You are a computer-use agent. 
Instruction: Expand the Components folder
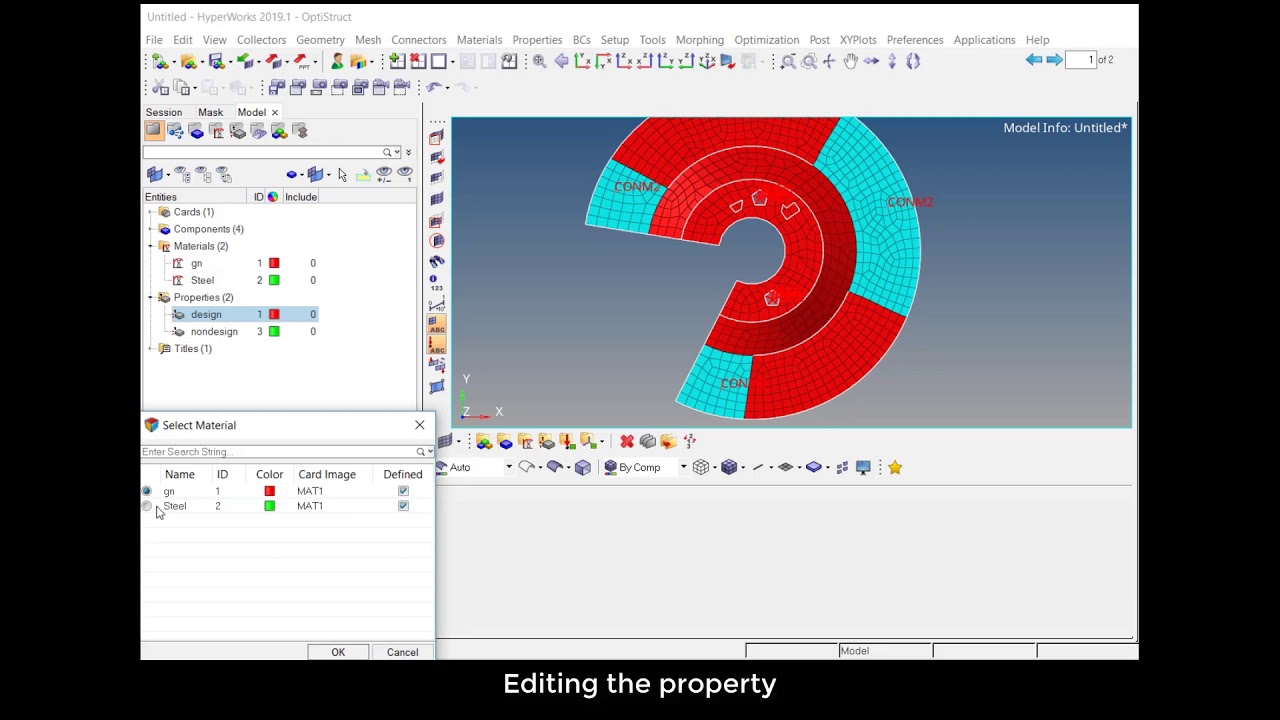pyautogui.click(x=151, y=229)
